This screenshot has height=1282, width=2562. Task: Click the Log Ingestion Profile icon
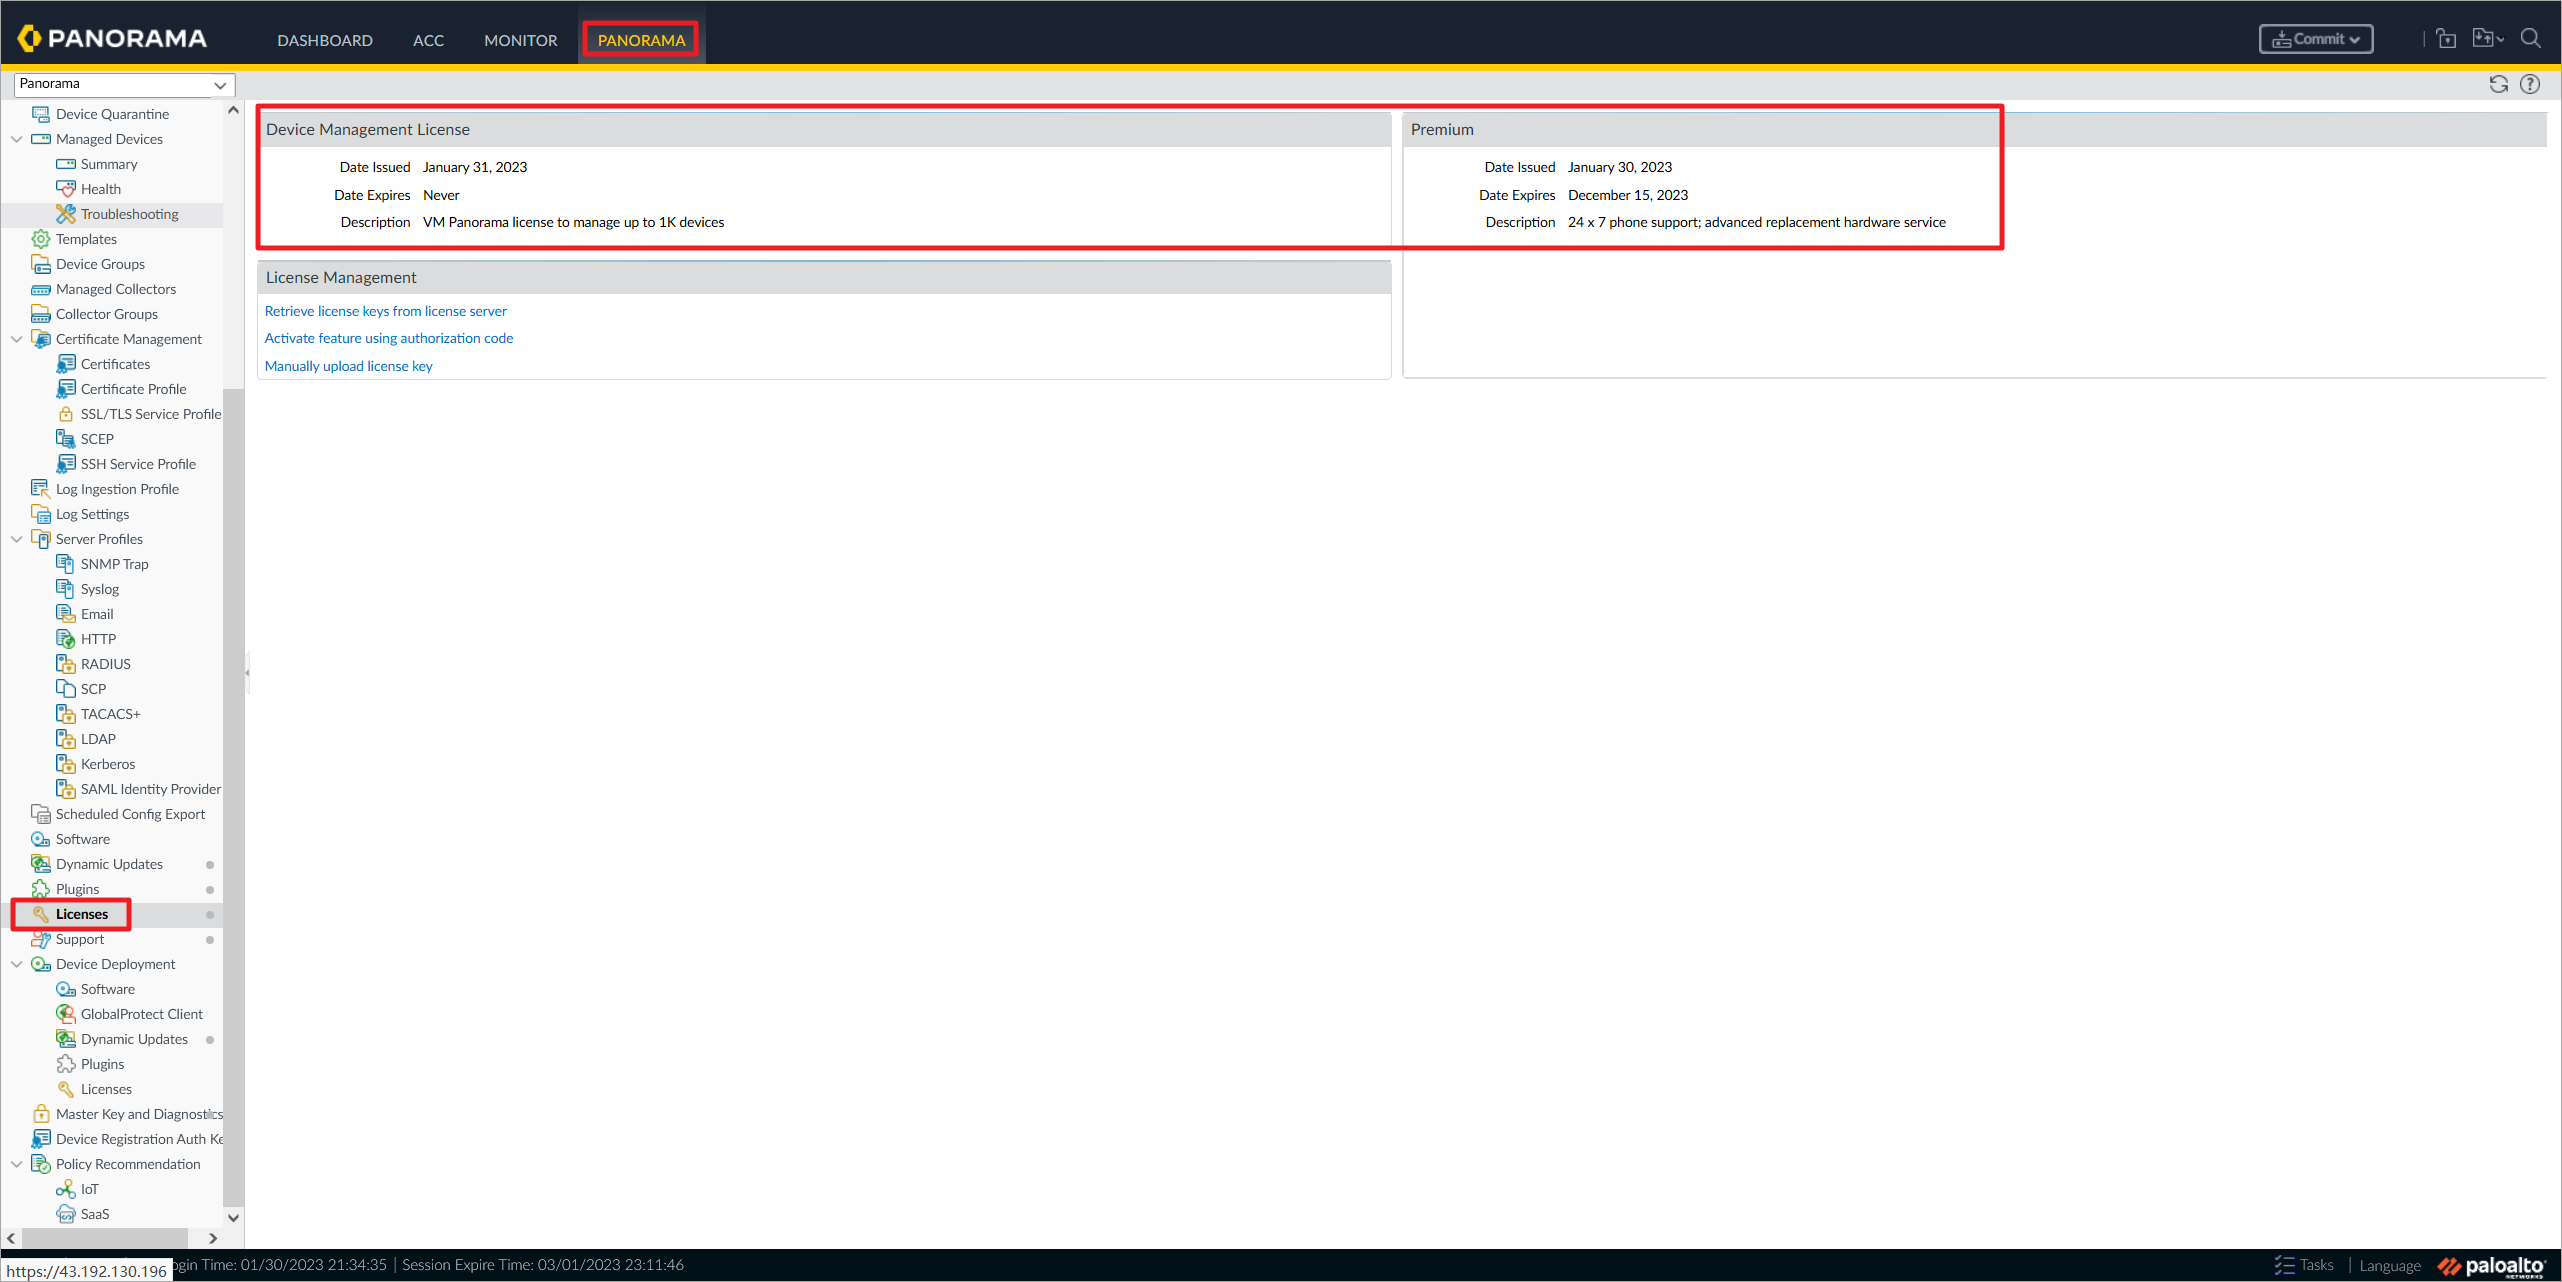41,489
